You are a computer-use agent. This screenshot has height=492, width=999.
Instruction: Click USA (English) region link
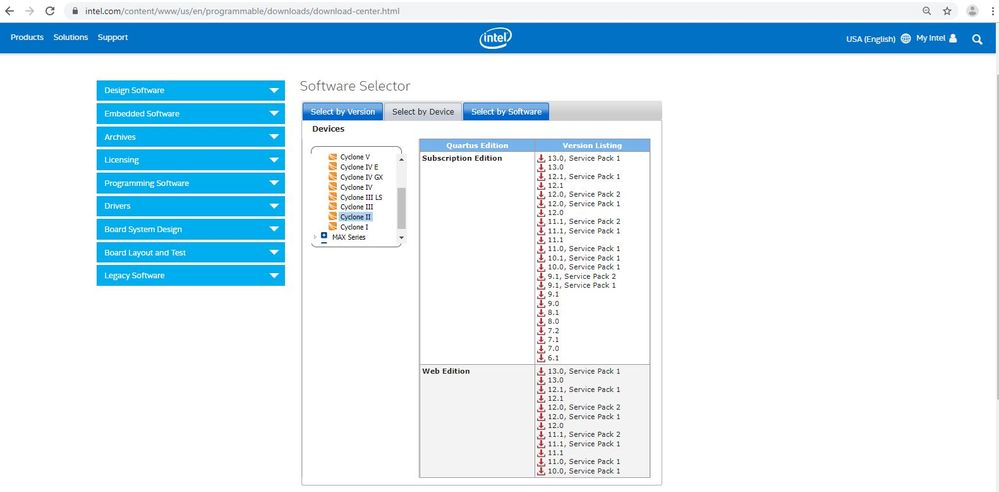click(870, 39)
